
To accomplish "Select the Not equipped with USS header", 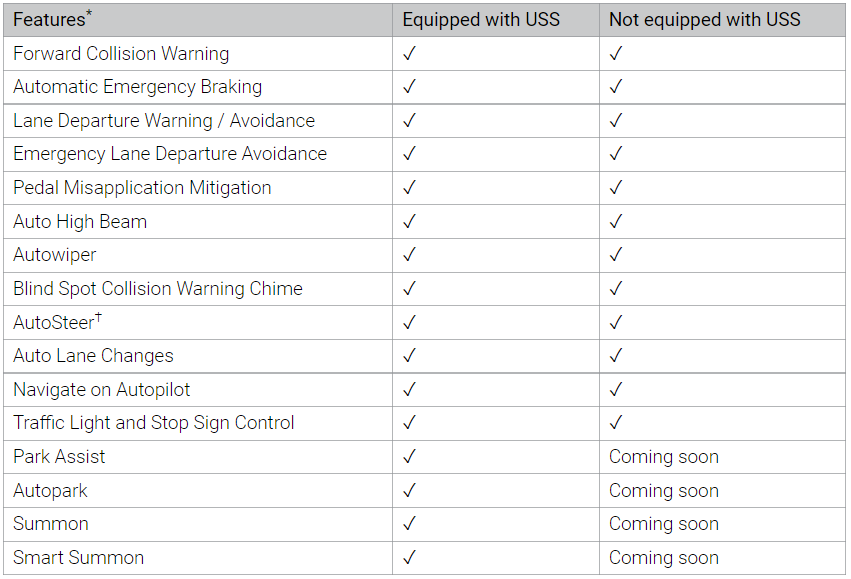I will tap(704, 20).
